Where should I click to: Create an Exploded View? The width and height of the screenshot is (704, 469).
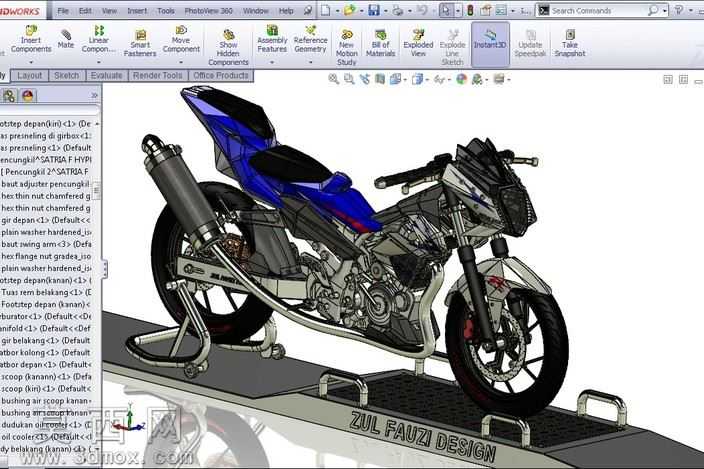pyautogui.click(x=418, y=43)
